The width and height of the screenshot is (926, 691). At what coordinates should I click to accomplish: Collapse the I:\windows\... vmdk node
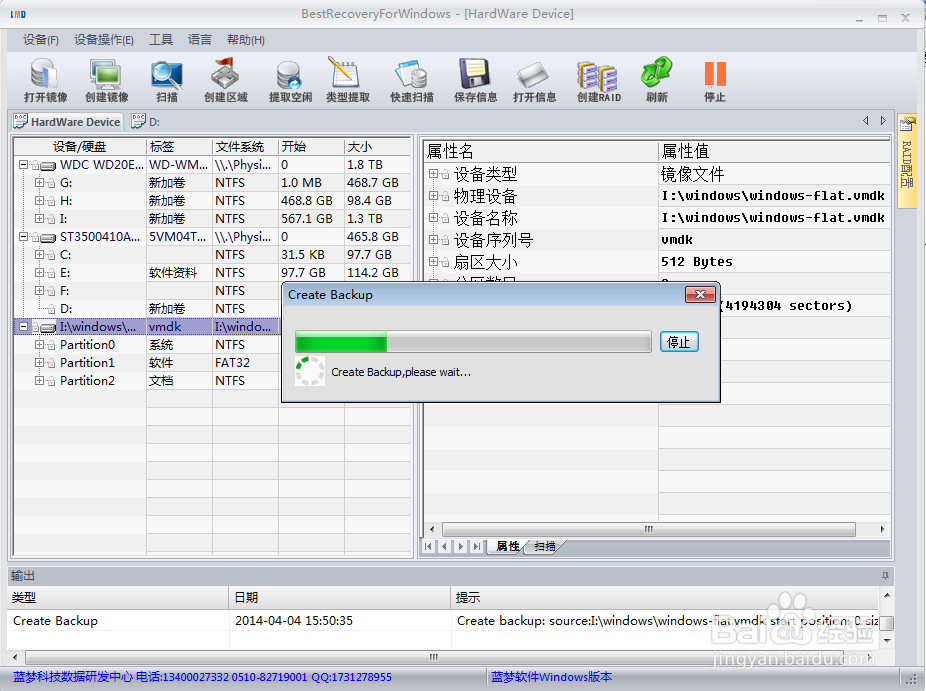click(24, 327)
